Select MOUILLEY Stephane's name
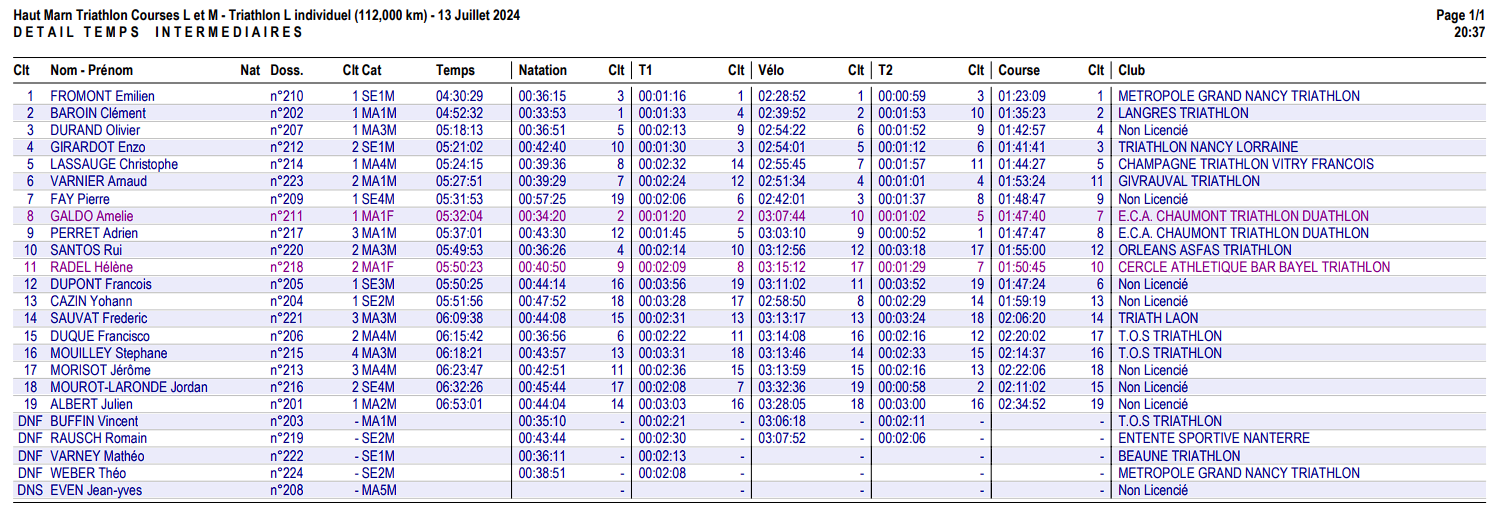Screen dimensions: 1497x513 [109, 353]
